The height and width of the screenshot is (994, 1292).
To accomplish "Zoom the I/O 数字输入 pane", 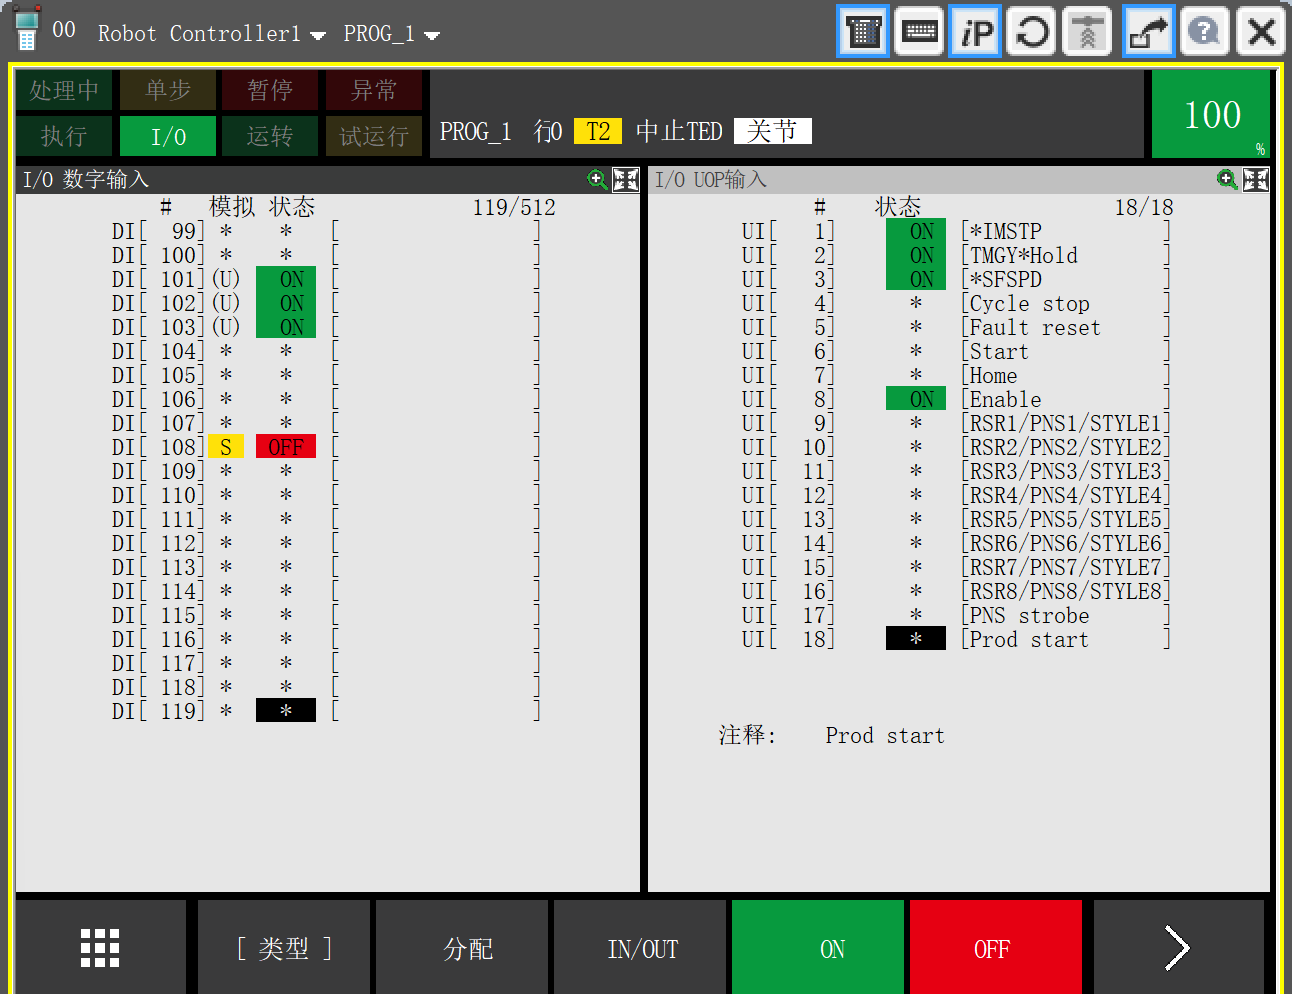I will coord(597,179).
